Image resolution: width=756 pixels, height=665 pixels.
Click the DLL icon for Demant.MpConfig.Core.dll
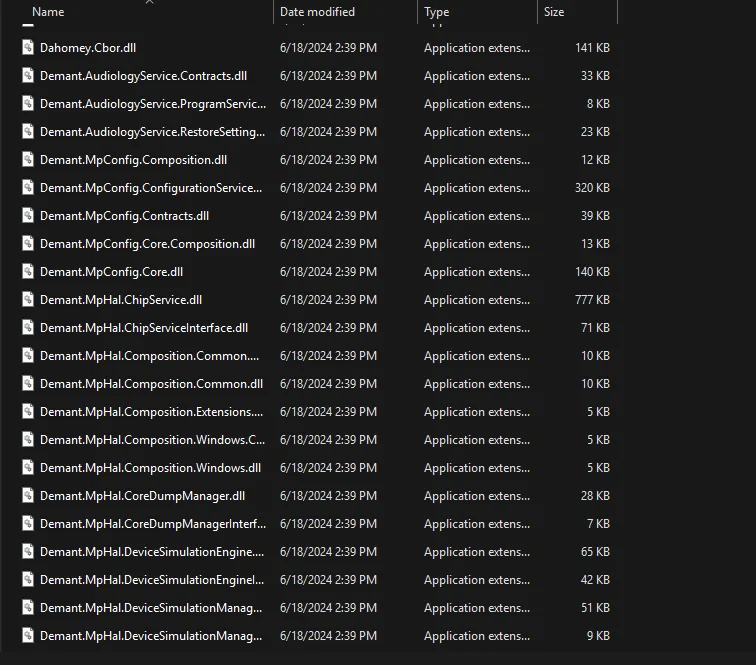[x=28, y=271]
